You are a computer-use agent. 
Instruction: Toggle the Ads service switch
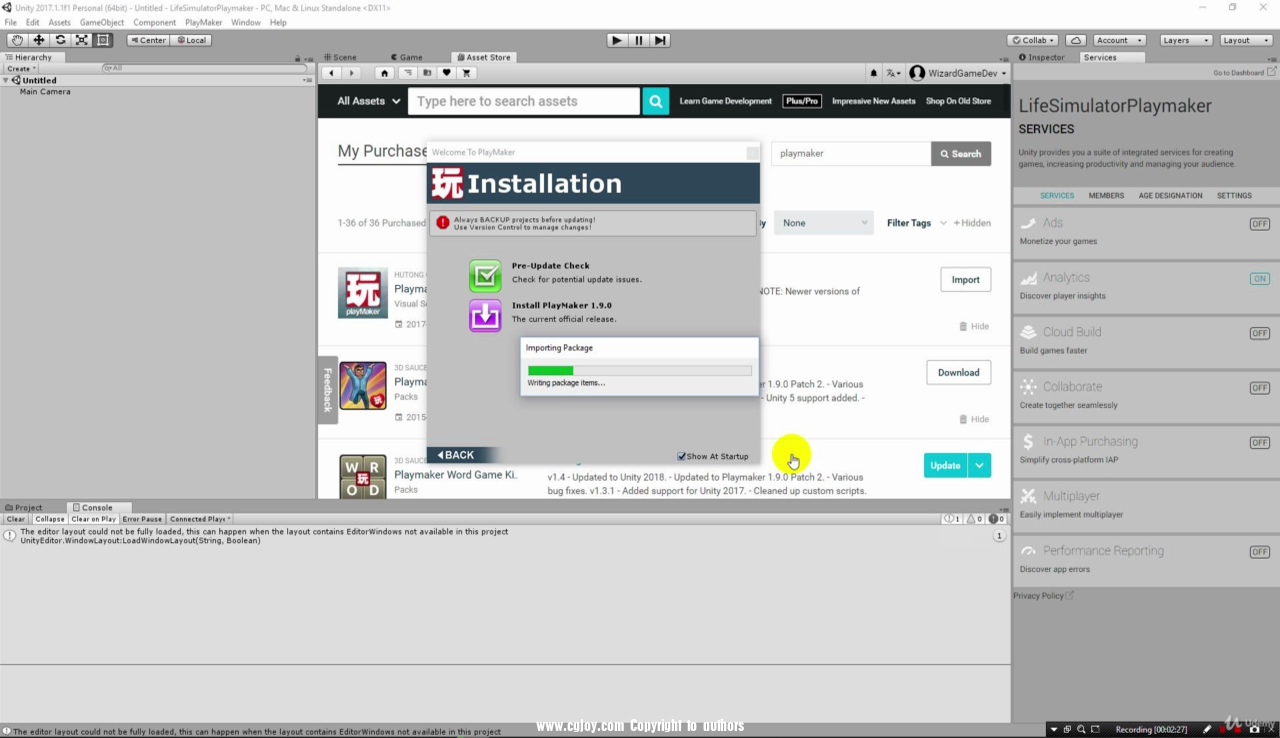click(x=1259, y=224)
